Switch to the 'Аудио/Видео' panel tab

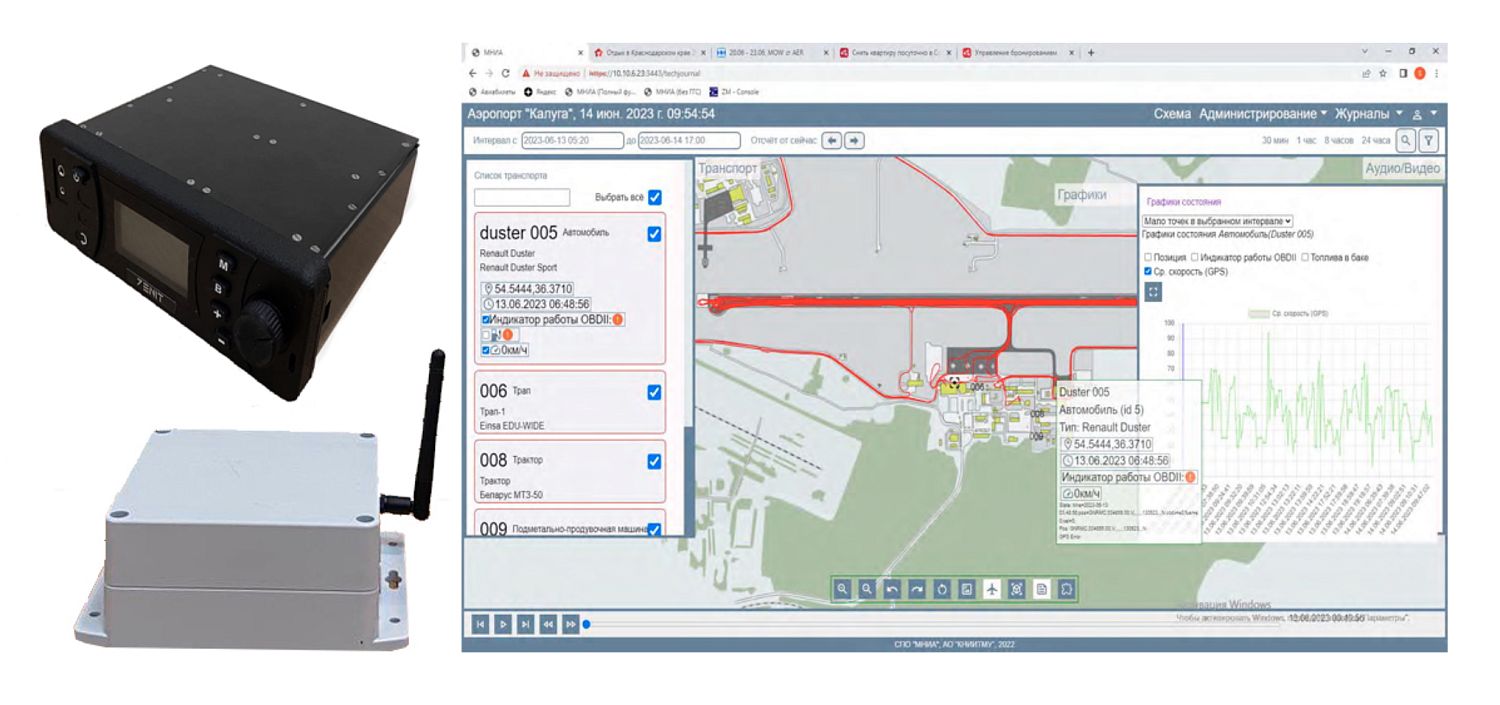[1403, 169]
